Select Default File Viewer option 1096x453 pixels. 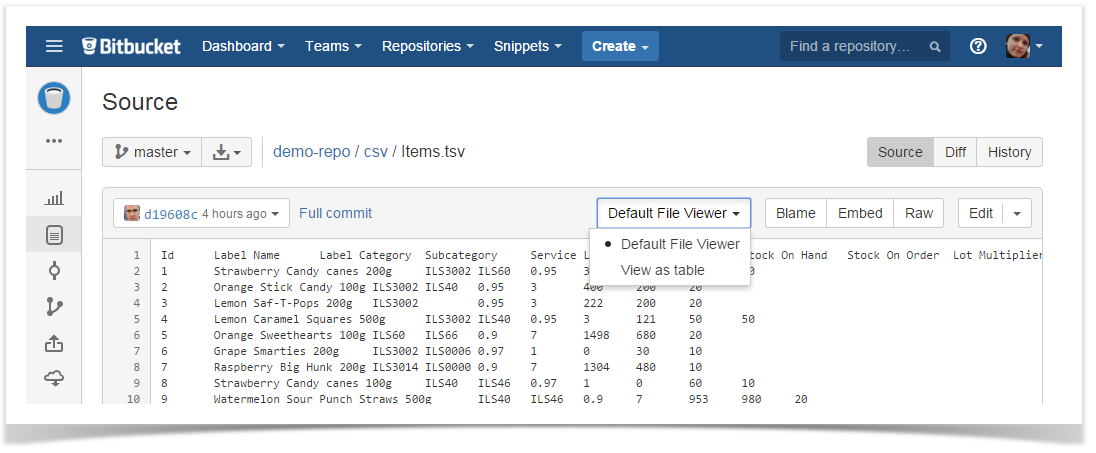(679, 244)
